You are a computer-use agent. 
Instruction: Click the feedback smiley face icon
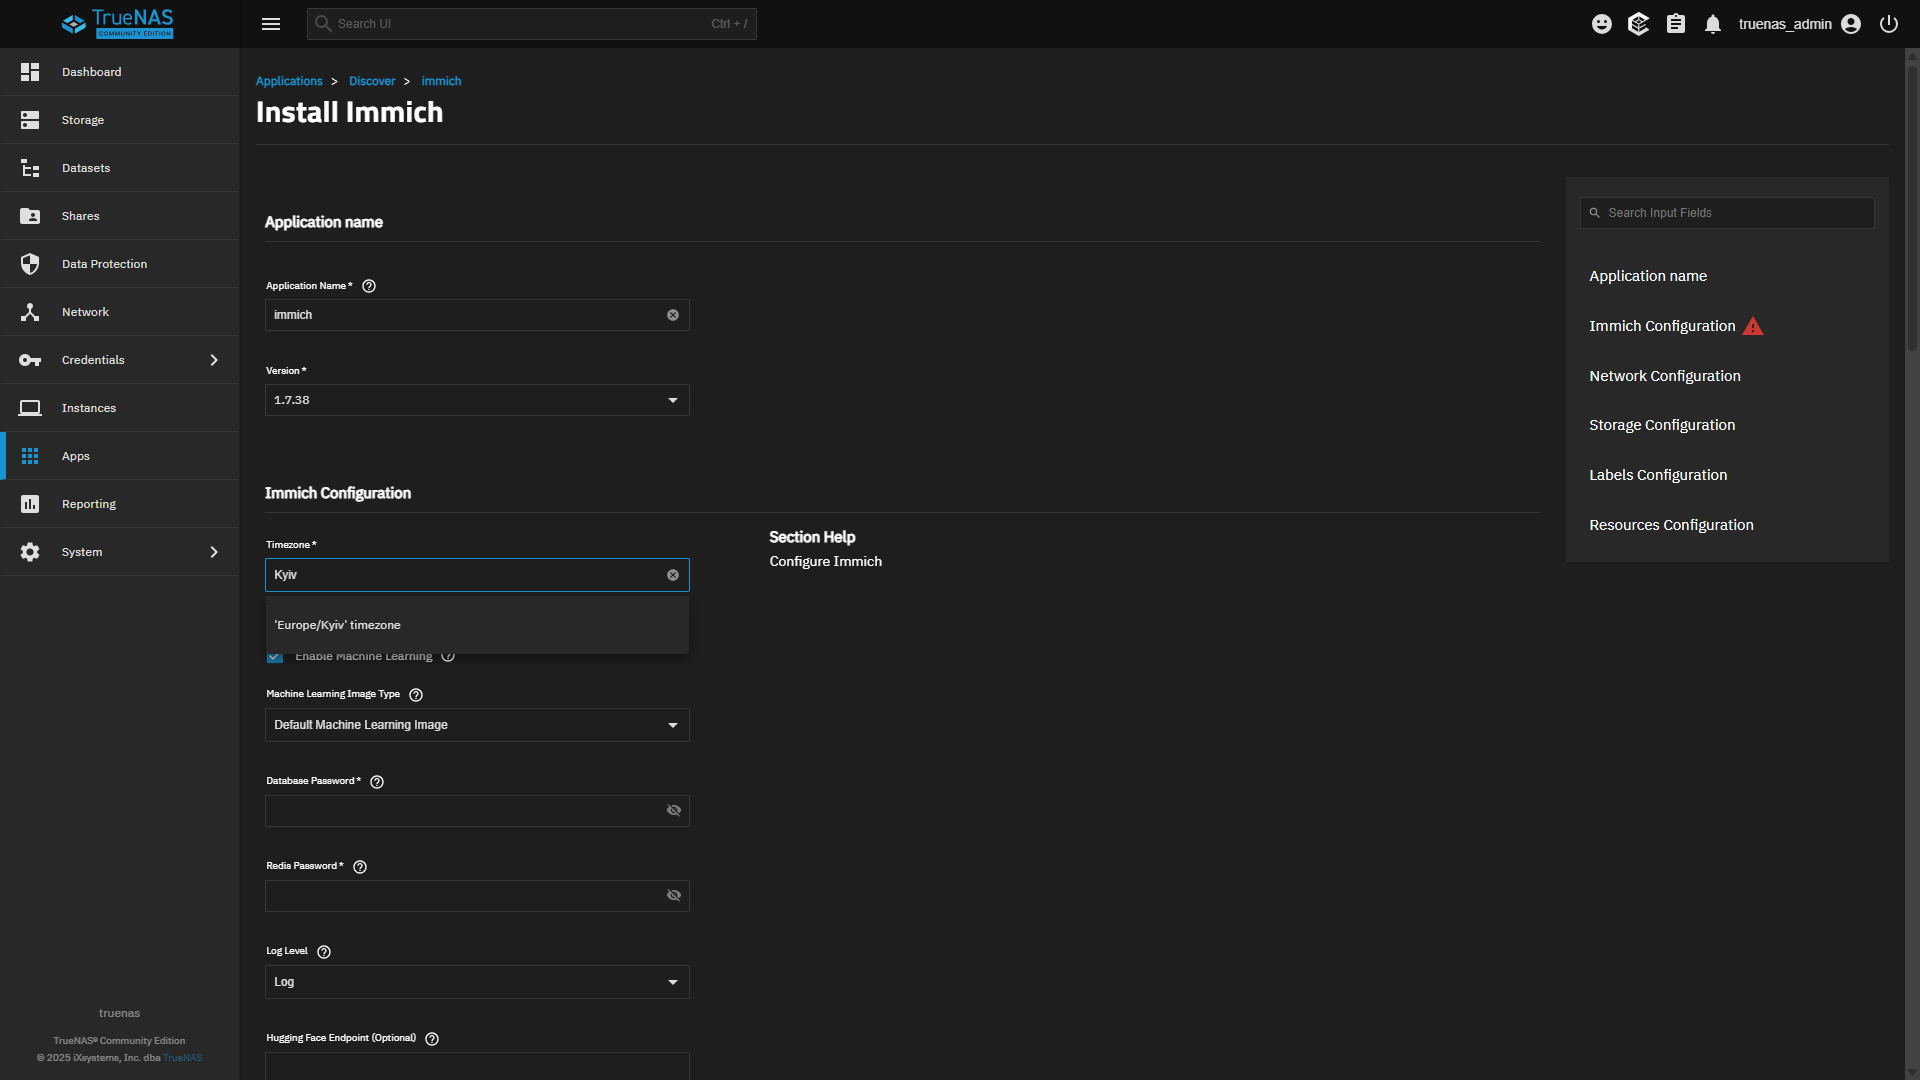click(x=1602, y=24)
